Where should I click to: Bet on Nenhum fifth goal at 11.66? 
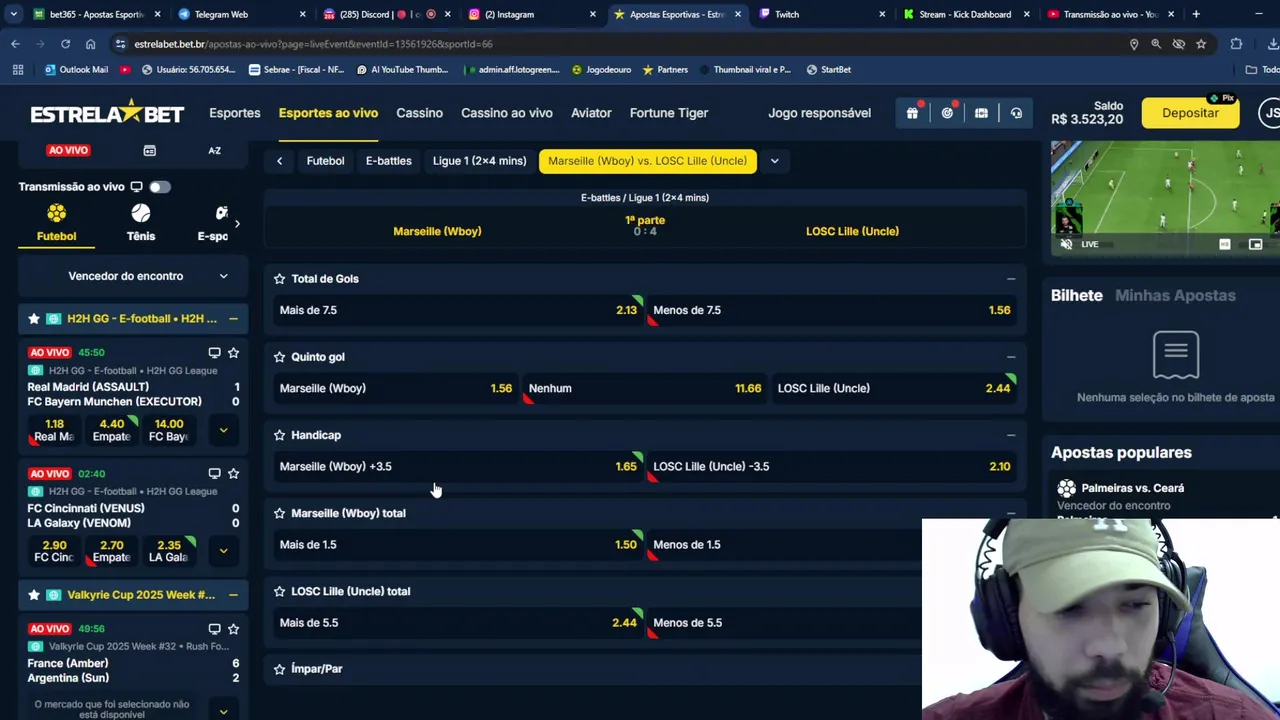tap(645, 388)
